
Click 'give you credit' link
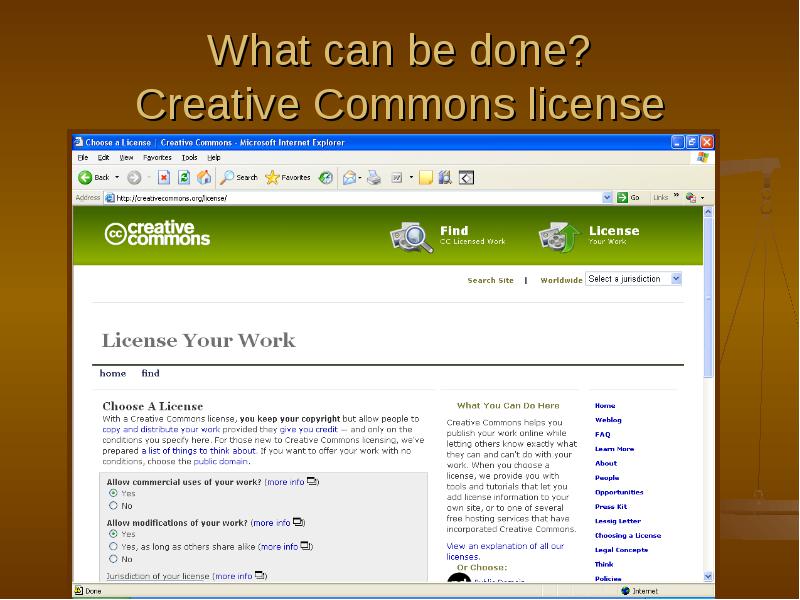[308, 429]
